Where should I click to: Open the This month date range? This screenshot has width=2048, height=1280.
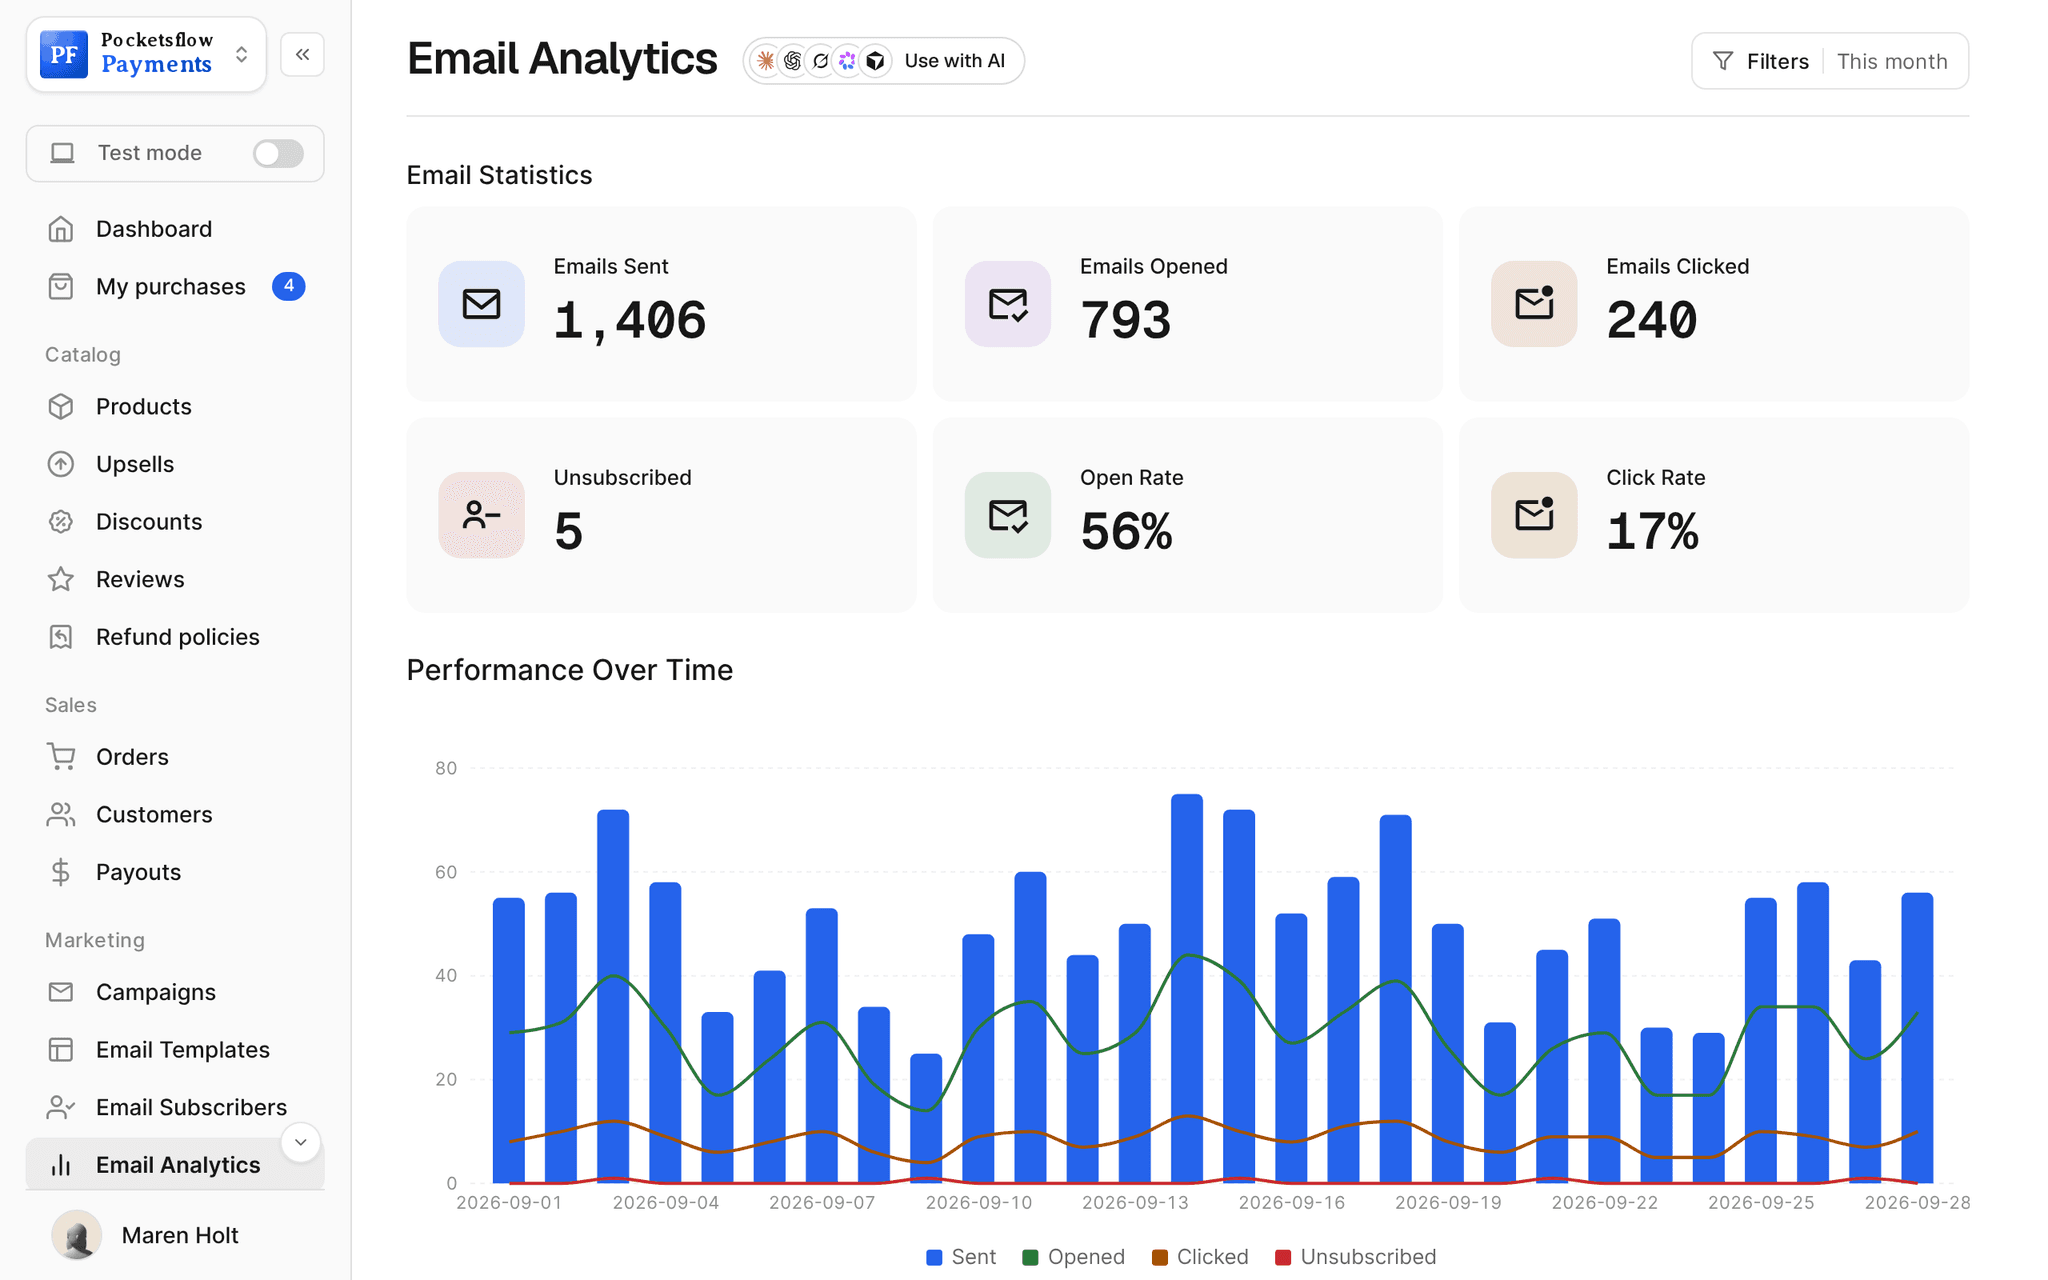tap(1892, 61)
